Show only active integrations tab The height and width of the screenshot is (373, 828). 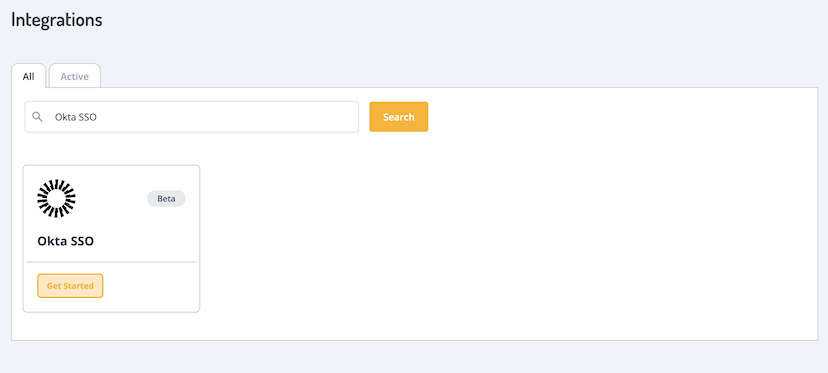74,76
